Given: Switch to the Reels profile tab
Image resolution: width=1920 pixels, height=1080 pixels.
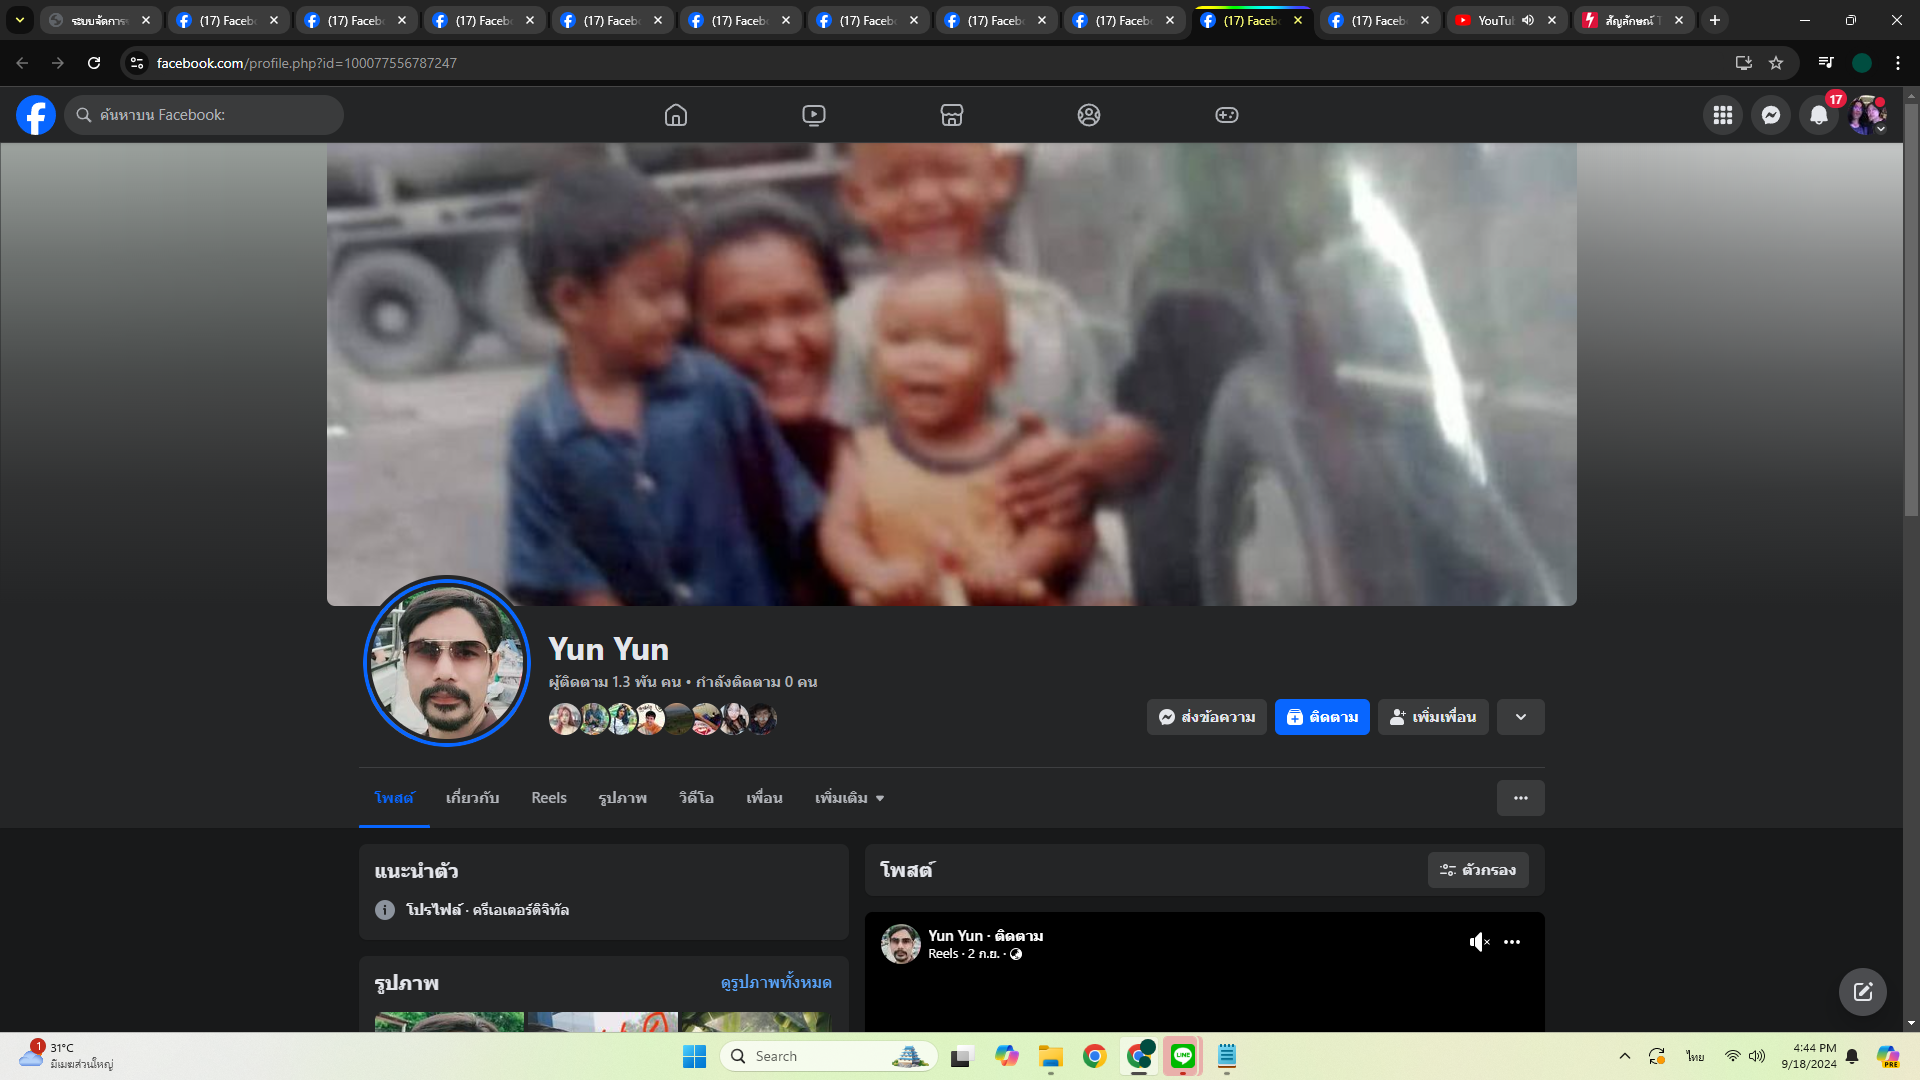Looking at the screenshot, I should tap(549, 798).
